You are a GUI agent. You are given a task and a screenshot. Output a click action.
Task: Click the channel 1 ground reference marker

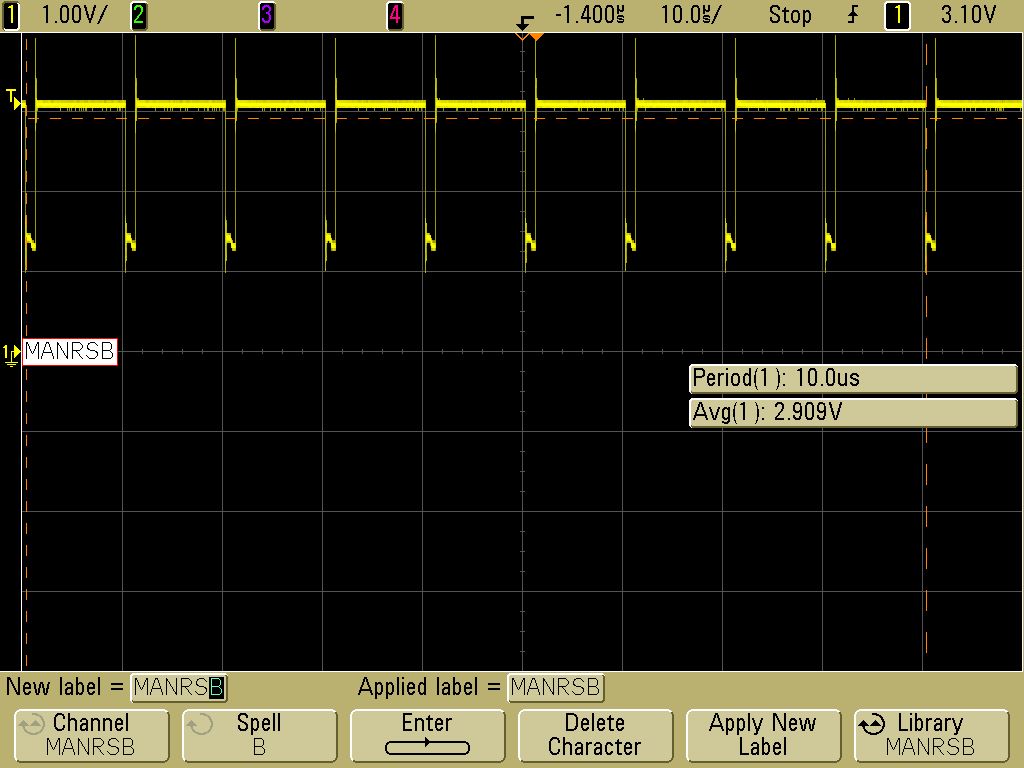coord(11,355)
